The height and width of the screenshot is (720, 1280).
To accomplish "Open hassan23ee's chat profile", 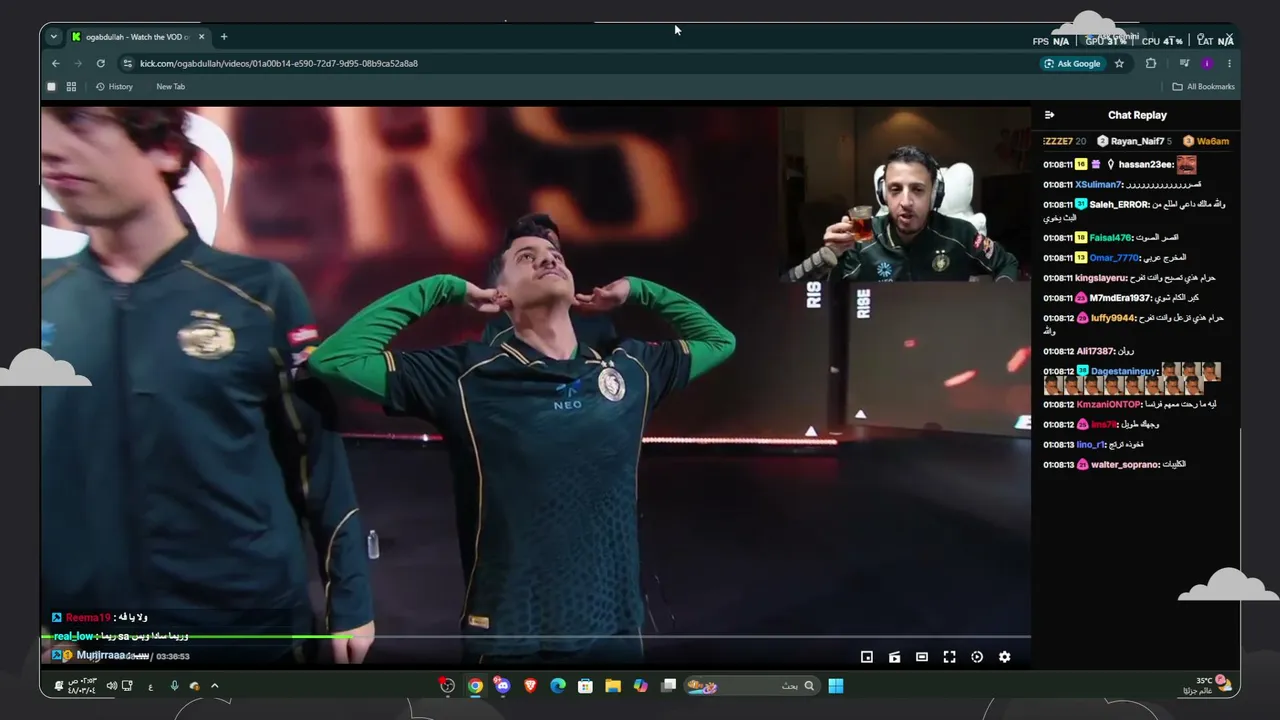I will pyautogui.click(x=1146, y=165).
